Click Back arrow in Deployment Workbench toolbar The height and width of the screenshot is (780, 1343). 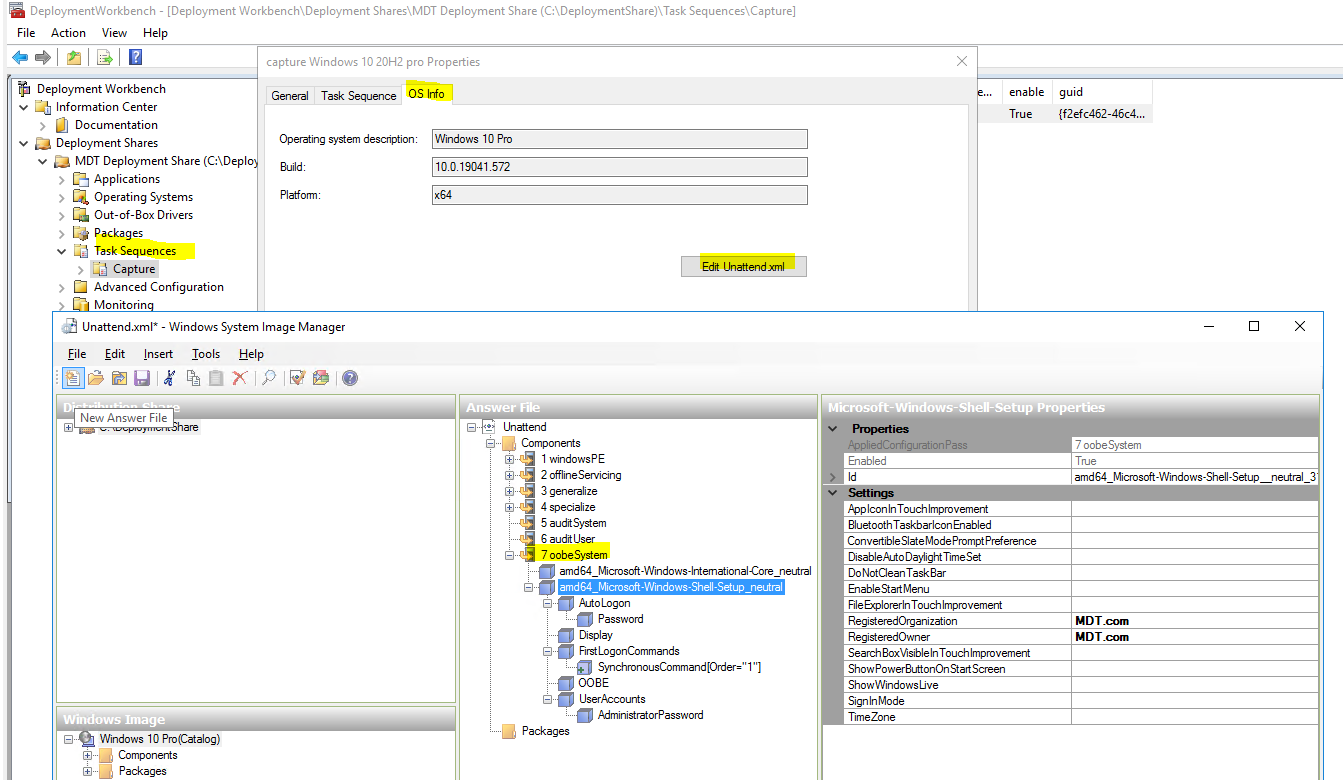tap(20, 57)
